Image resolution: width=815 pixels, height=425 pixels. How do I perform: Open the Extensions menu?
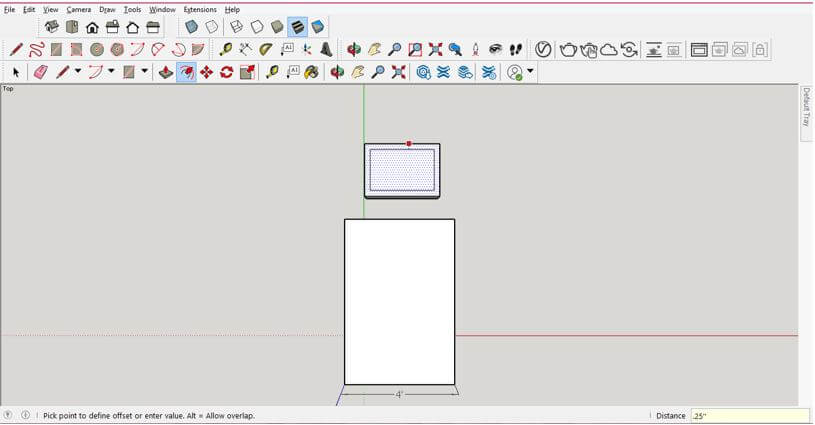point(200,9)
